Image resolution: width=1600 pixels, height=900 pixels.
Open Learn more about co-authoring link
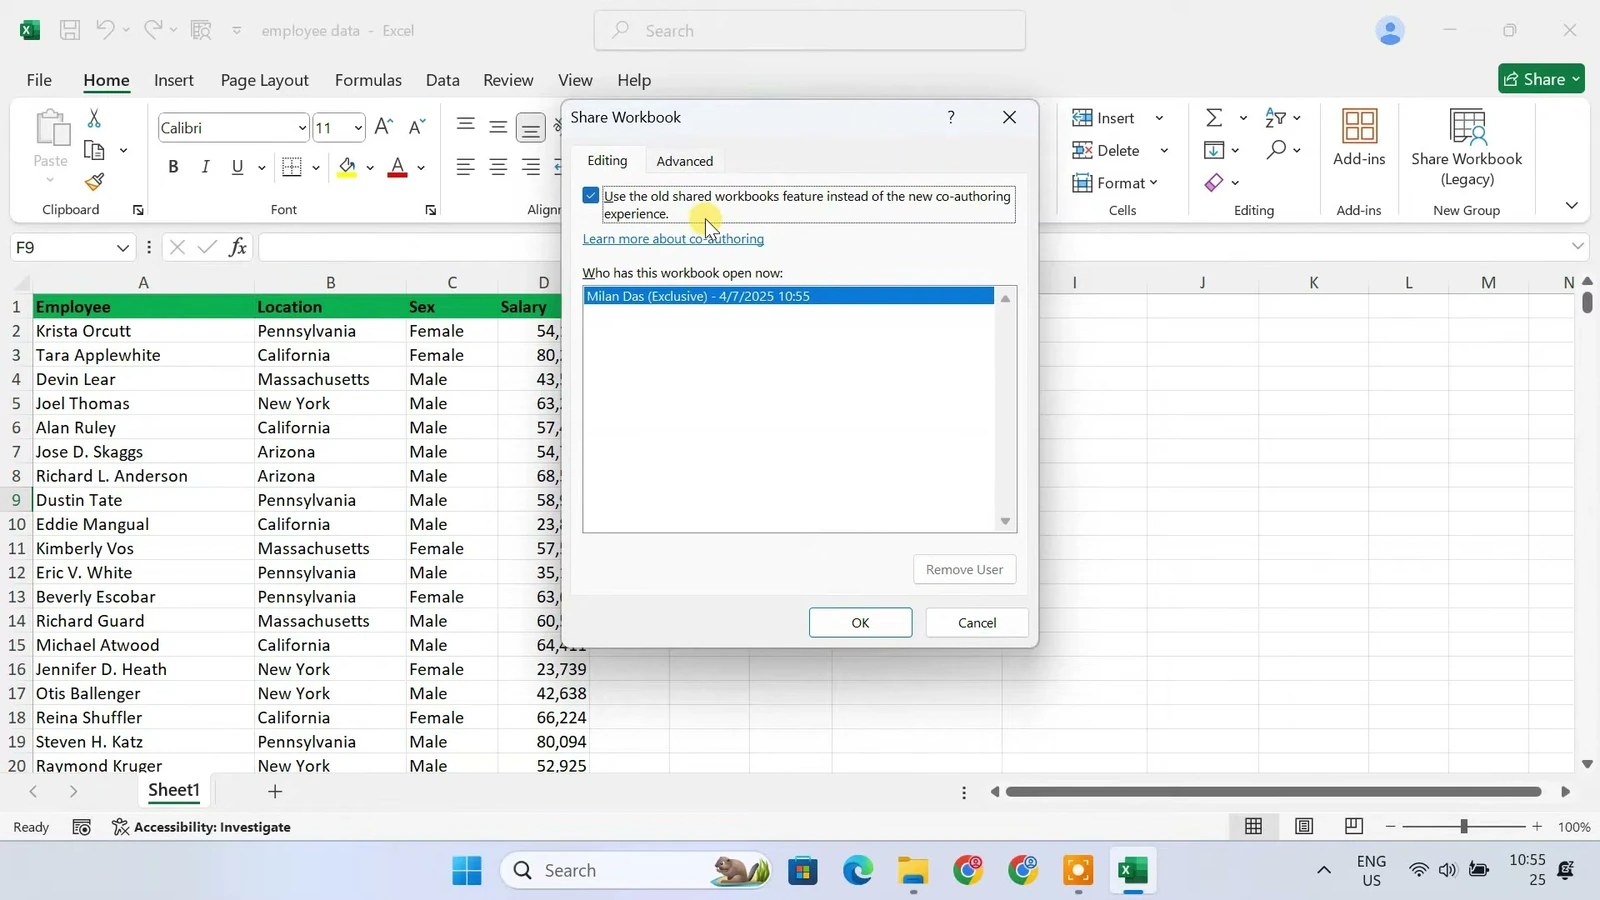pyautogui.click(x=673, y=239)
